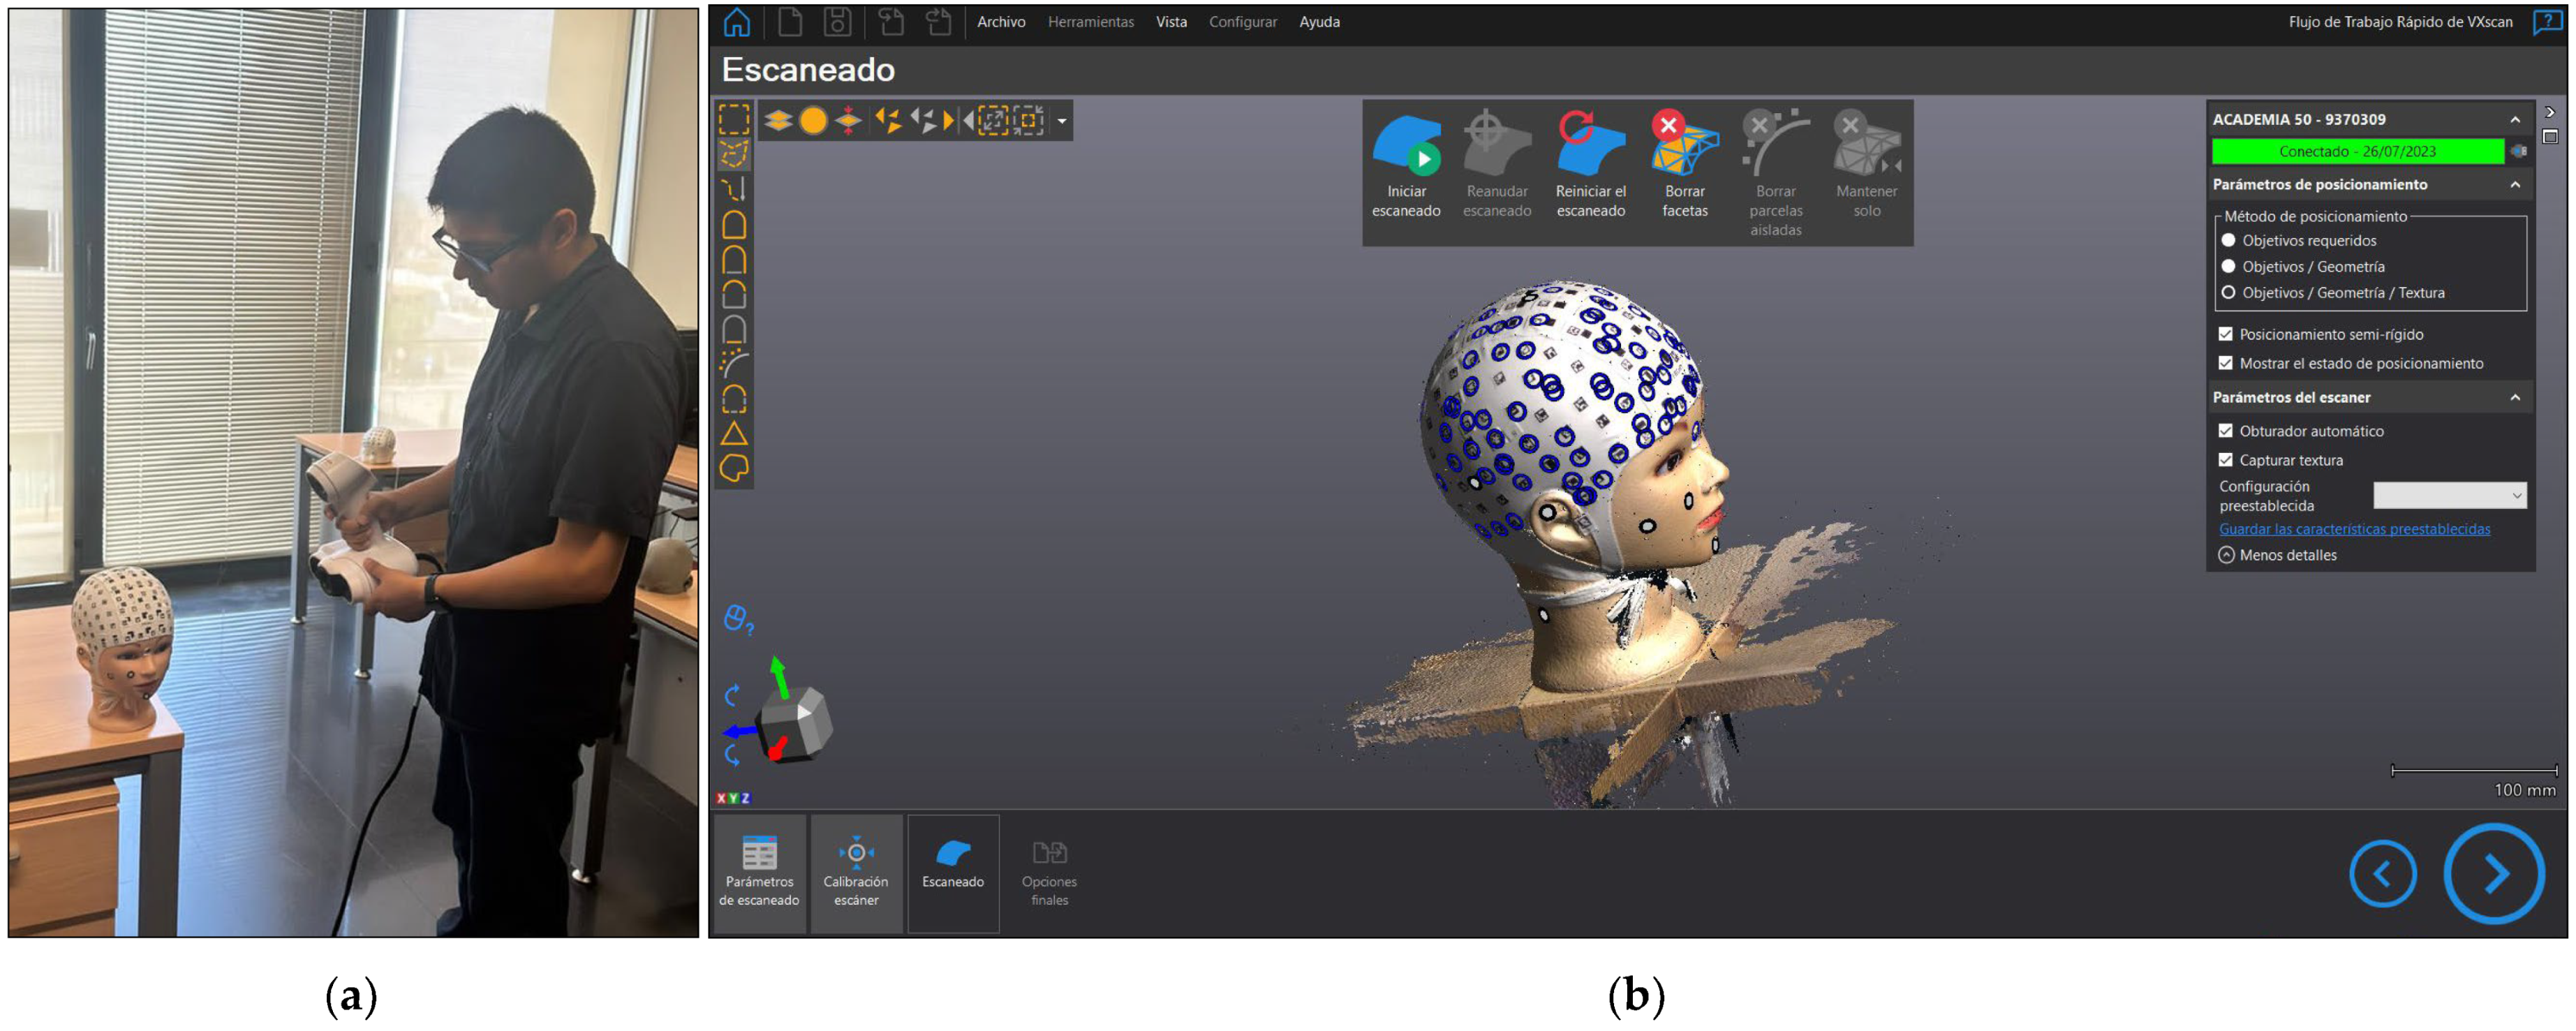Open Parámetros de escaneado step

(x=759, y=853)
